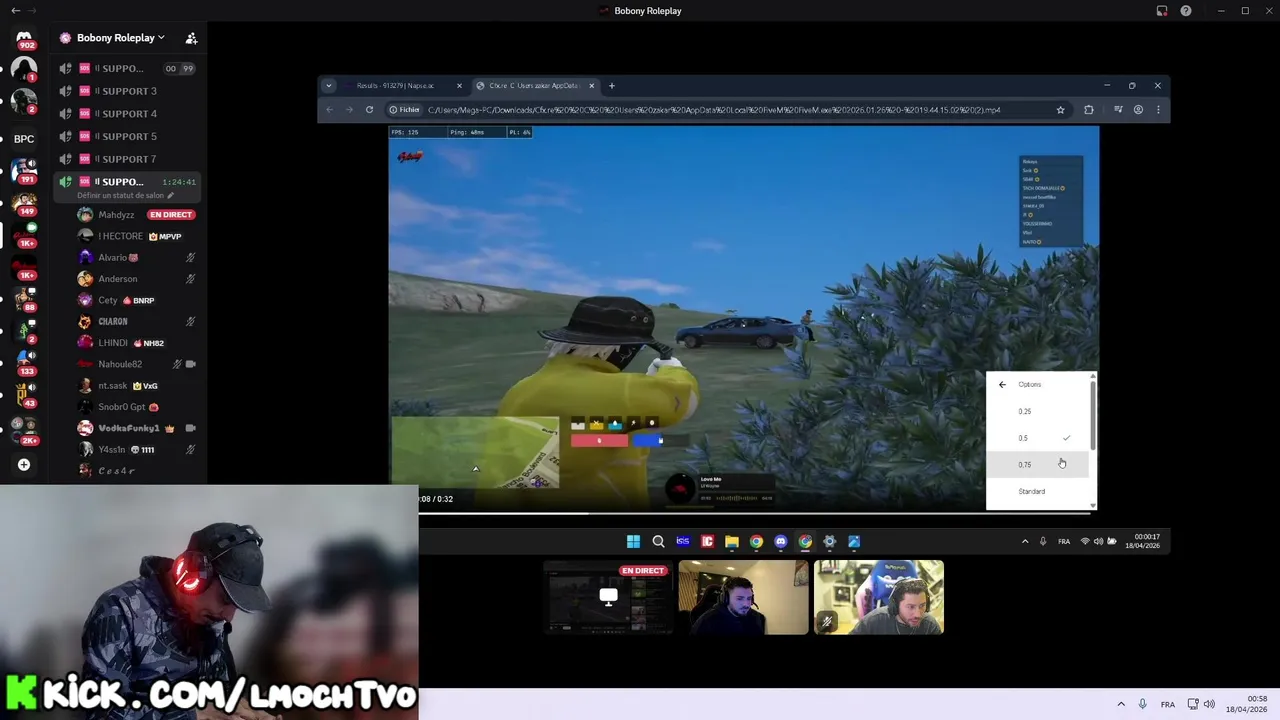Open Chrome profile icon in stream

[1138, 110]
